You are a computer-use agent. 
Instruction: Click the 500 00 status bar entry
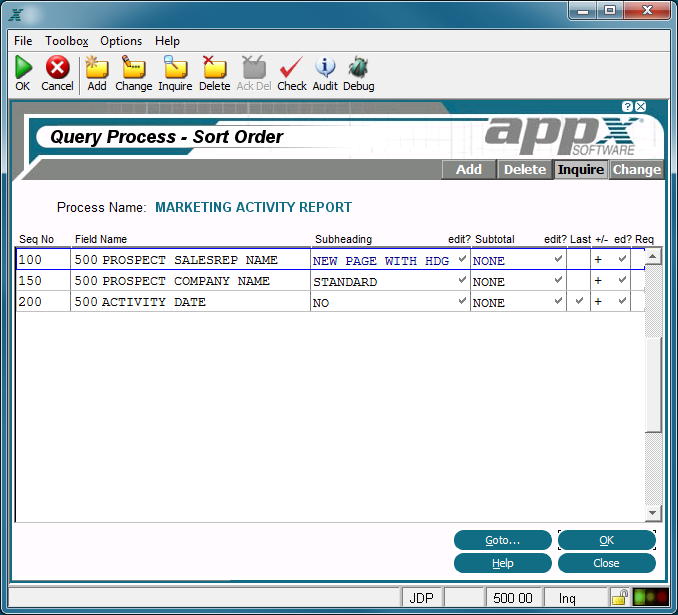[x=513, y=598]
